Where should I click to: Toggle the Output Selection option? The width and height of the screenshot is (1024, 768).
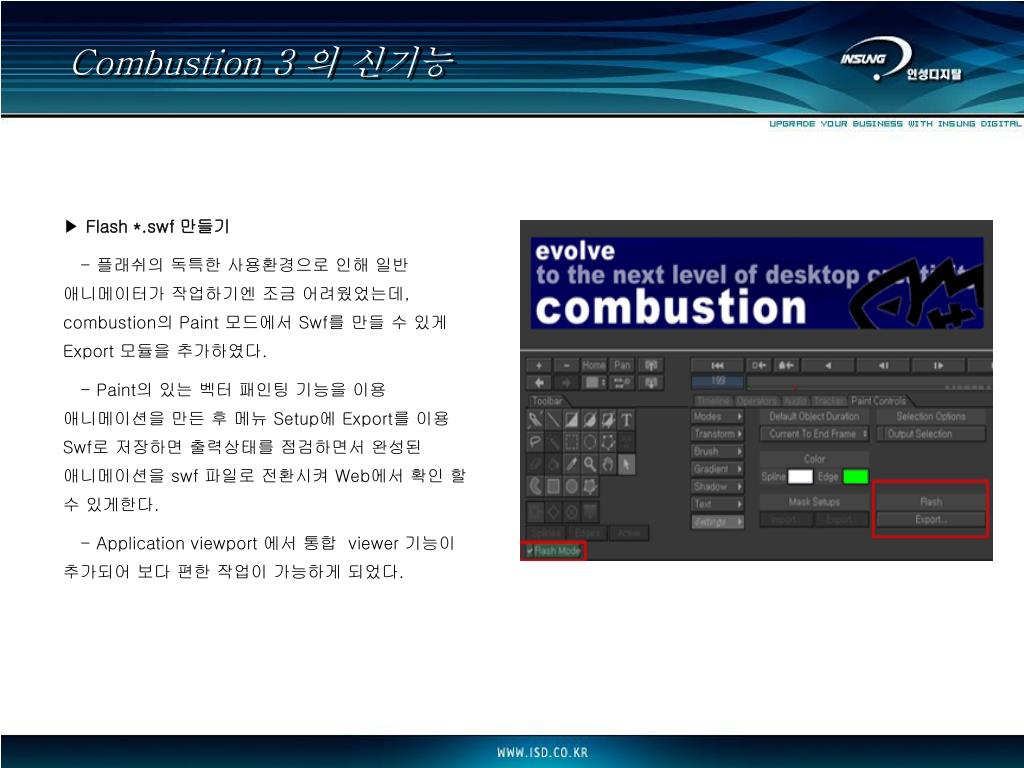(931, 434)
